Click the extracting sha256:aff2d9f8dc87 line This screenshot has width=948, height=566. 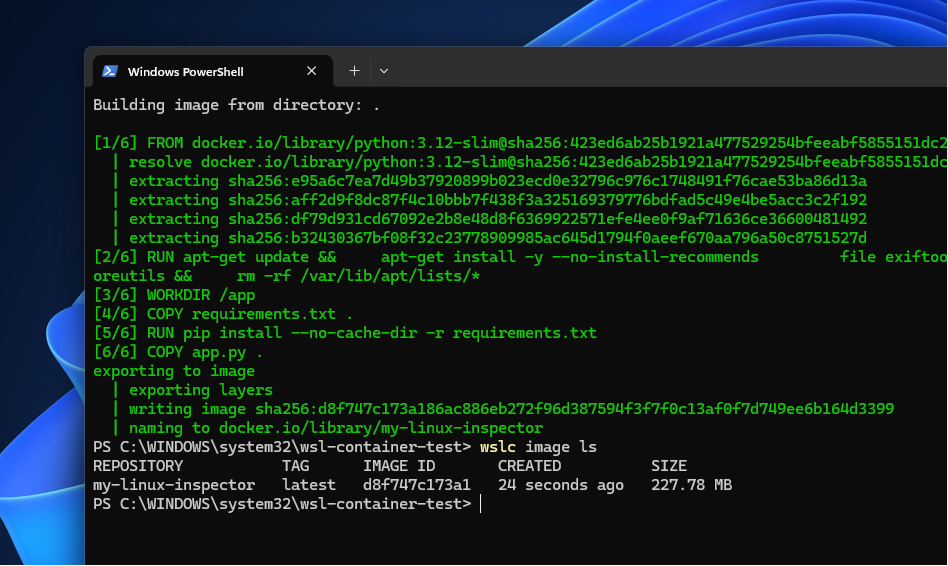pos(498,200)
